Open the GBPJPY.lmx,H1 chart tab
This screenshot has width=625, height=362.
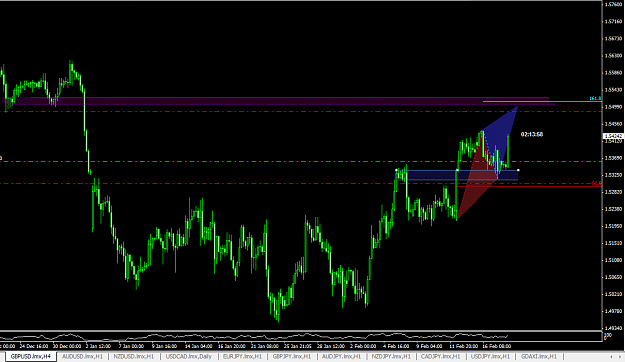(x=292, y=356)
